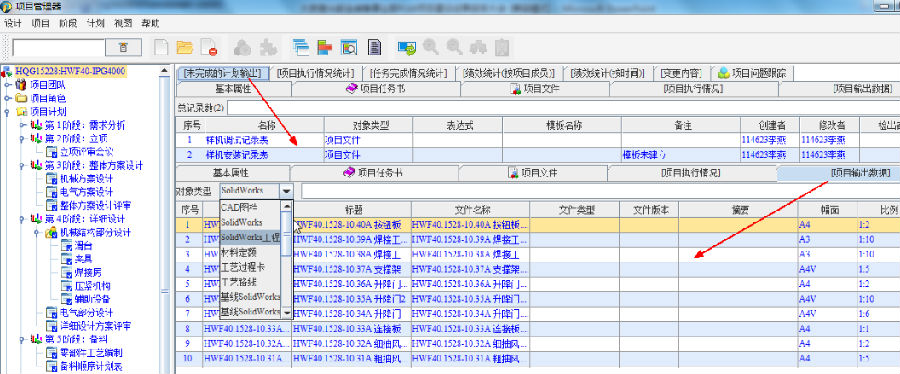Viewport: 900px width, 374px height.
Task: Open upper 项目任务书 tab
Action: click(376, 89)
